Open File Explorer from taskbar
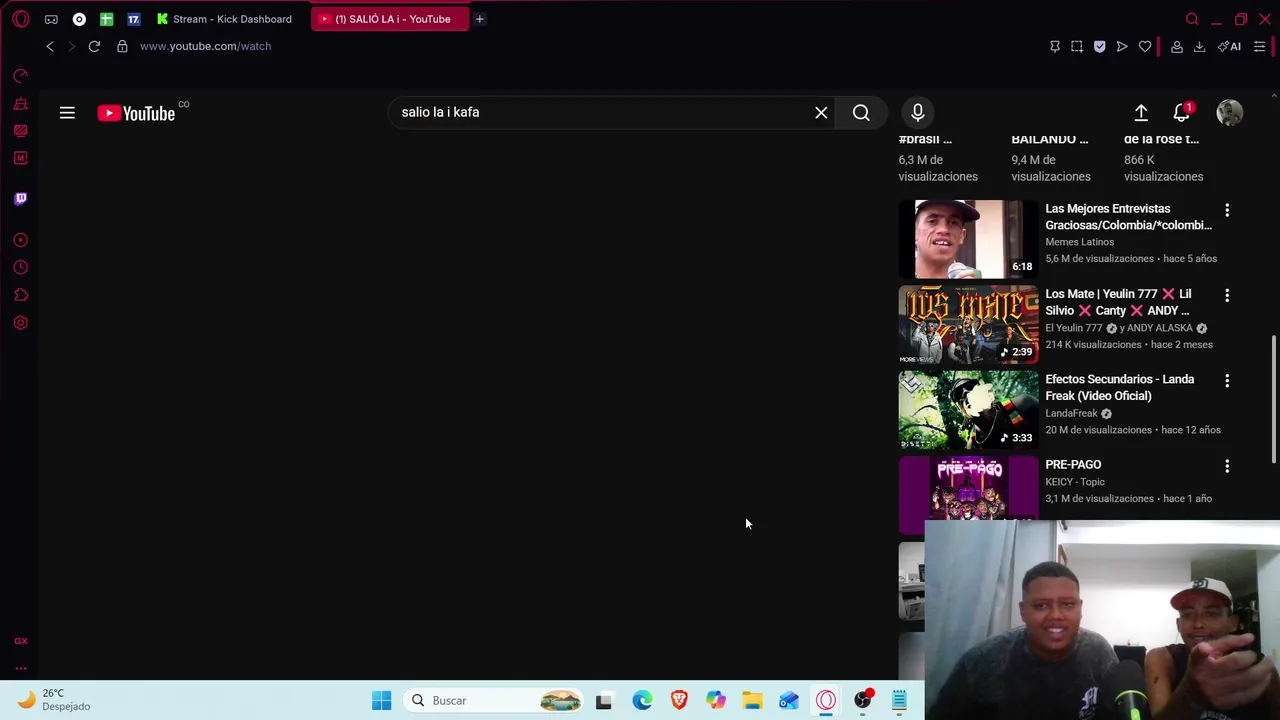1280x720 pixels. pos(752,701)
